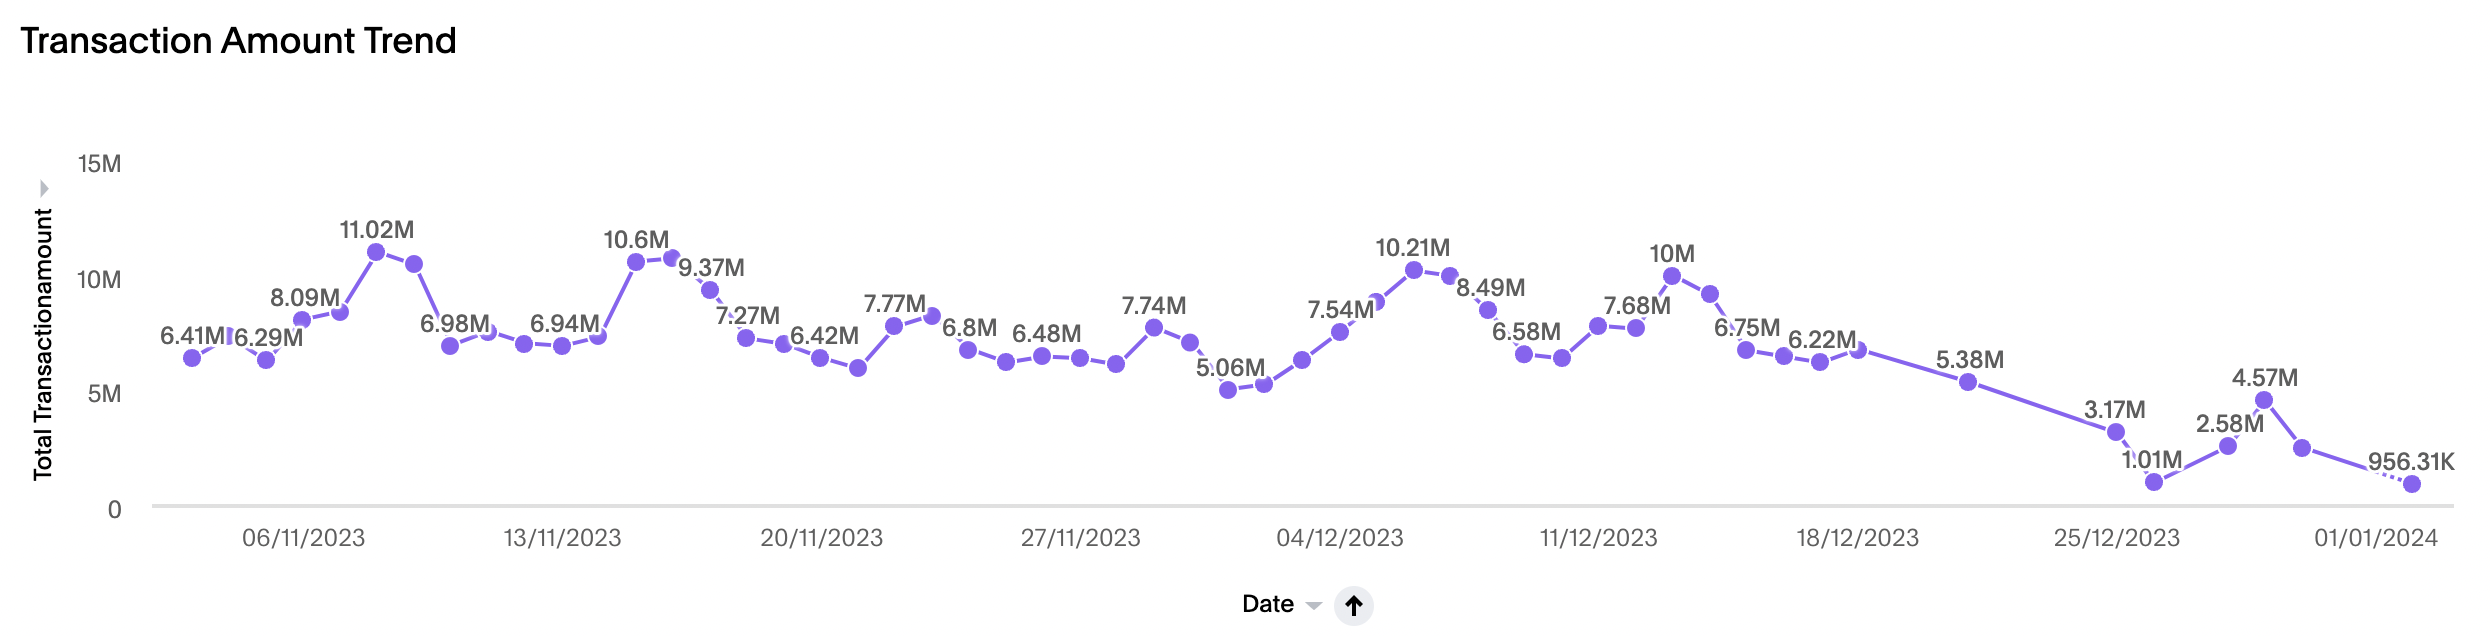Click the 2.58M data point marker
This screenshot has width=2490, height=636.
[2228, 446]
